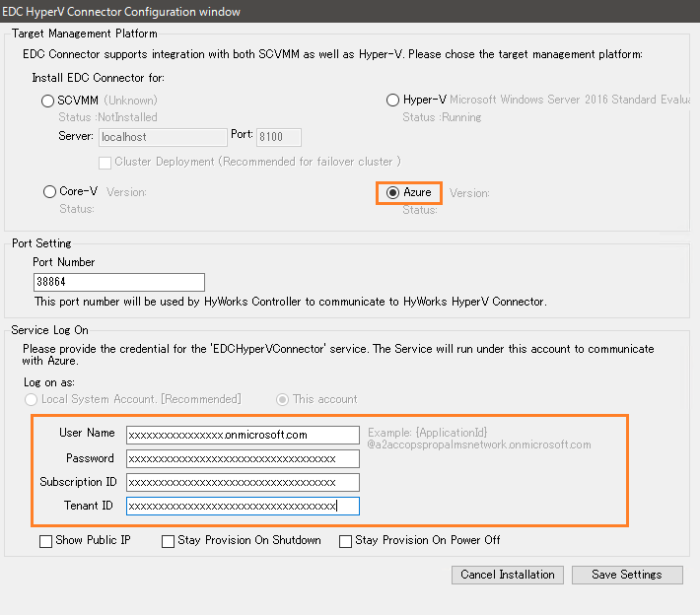Select Local System Account radio option
The width and height of the screenshot is (700, 615).
pos(31,399)
